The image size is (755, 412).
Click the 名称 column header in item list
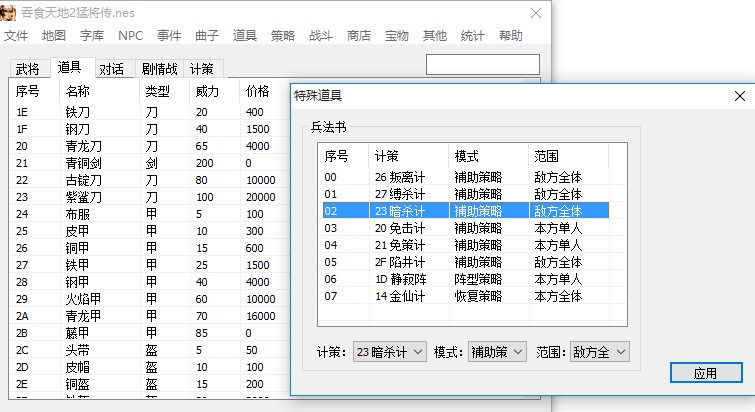click(x=99, y=91)
